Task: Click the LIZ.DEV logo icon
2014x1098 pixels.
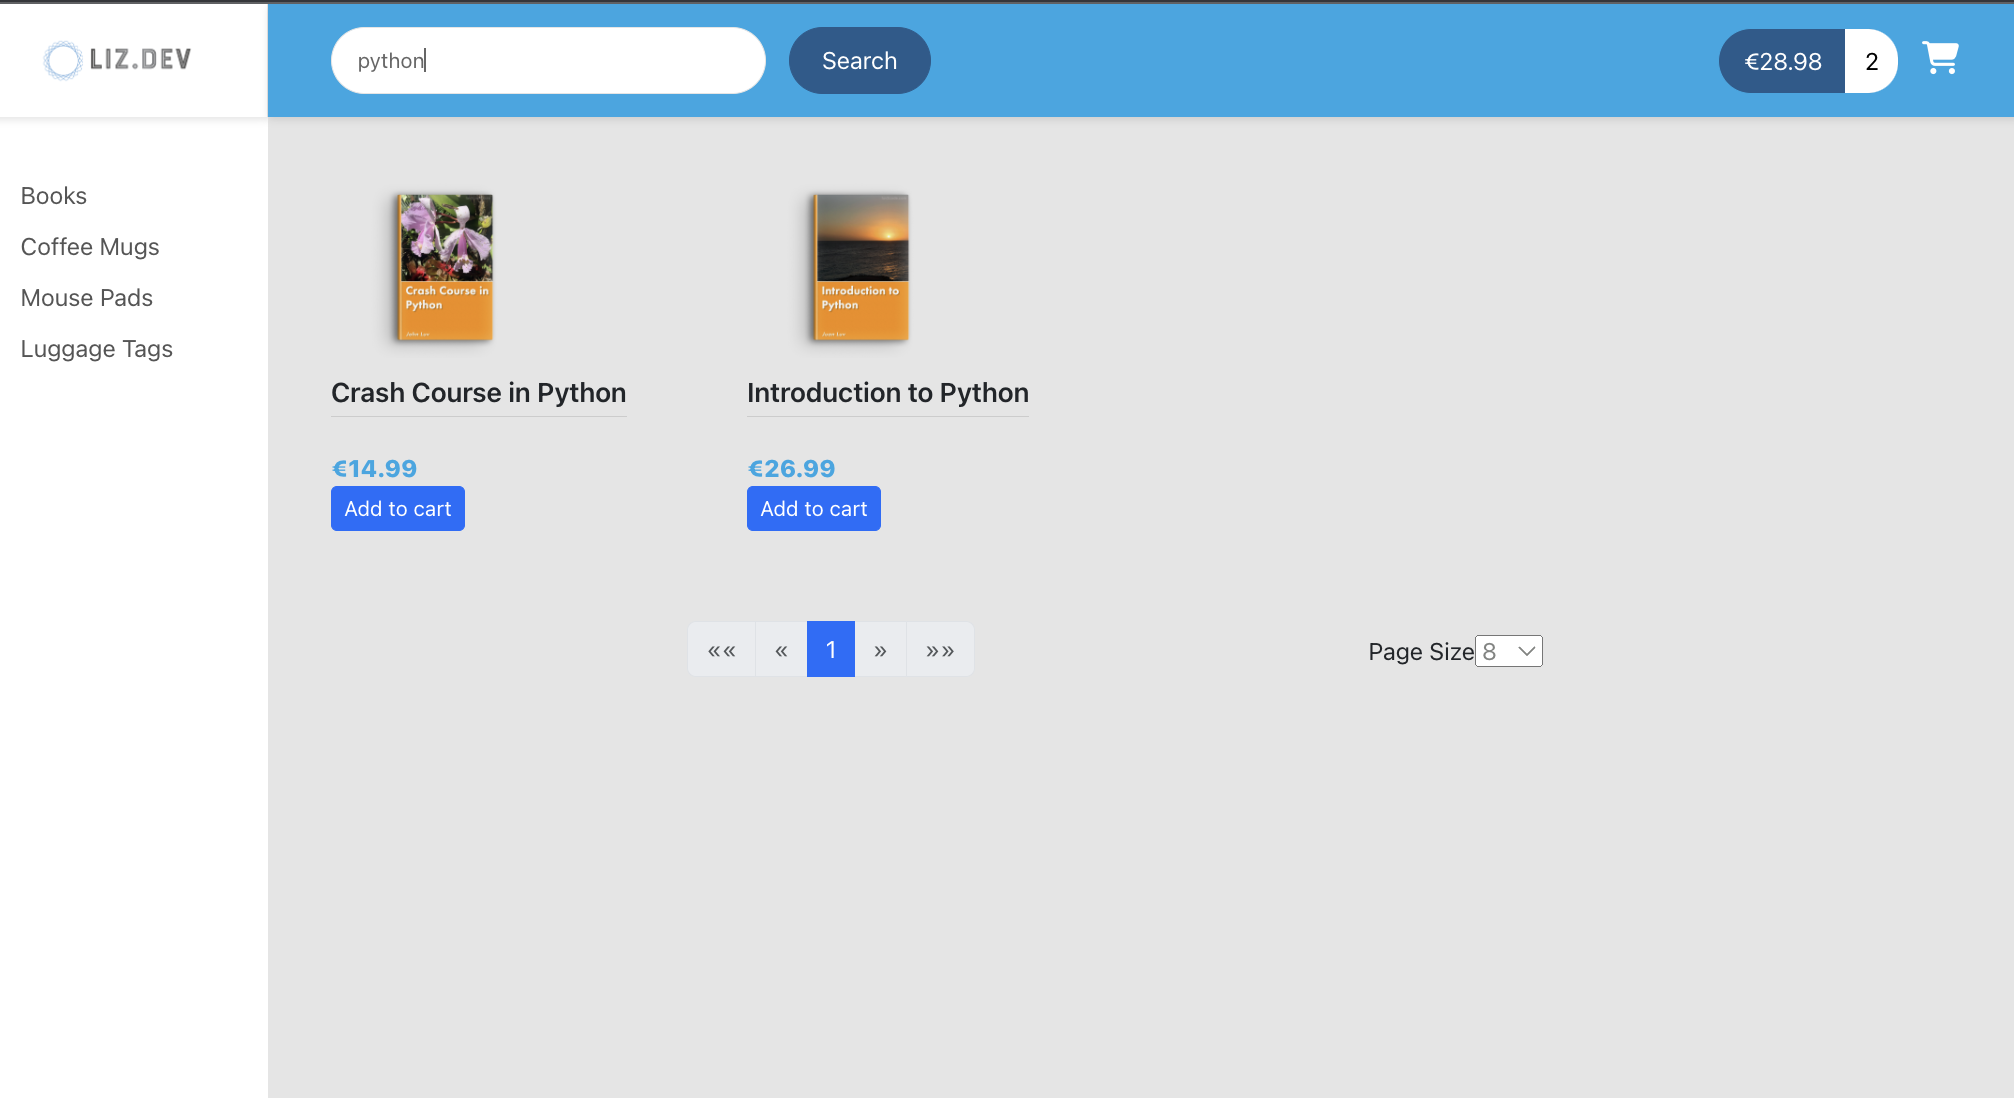Action: click(63, 60)
